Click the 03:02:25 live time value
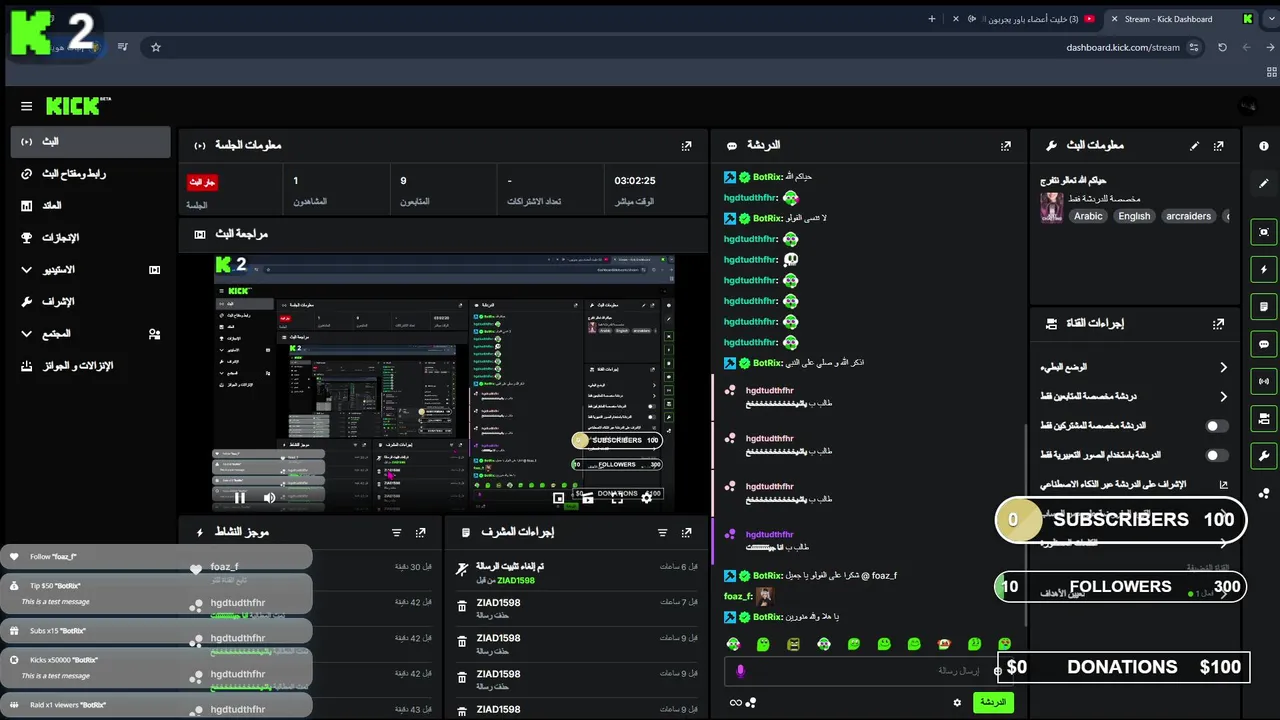This screenshot has width=1280, height=720. pos(635,181)
